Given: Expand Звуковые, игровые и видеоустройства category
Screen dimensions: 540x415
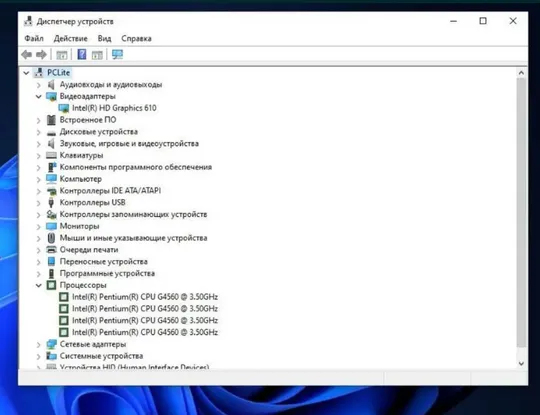Looking at the screenshot, I should click(x=39, y=144).
